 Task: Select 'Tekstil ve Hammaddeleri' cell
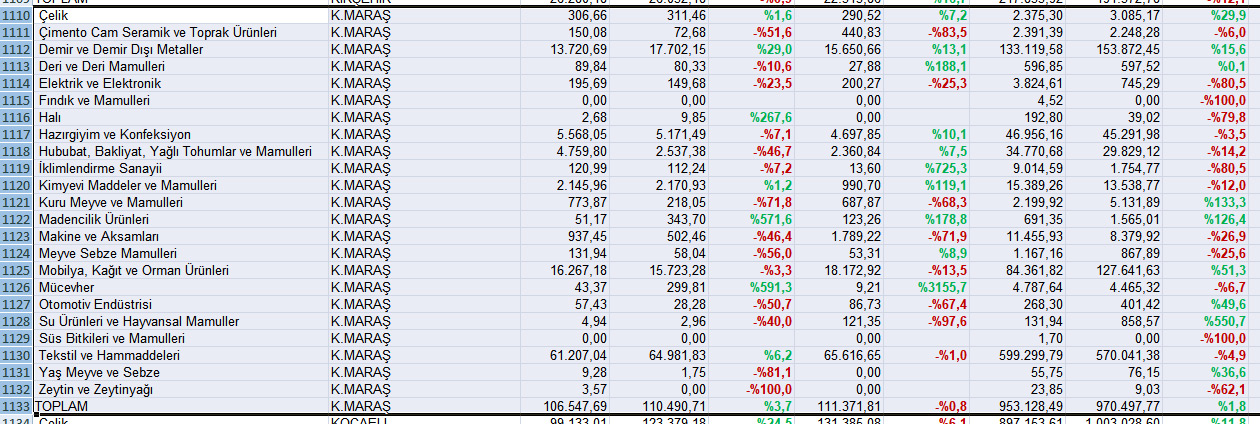(181, 356)
